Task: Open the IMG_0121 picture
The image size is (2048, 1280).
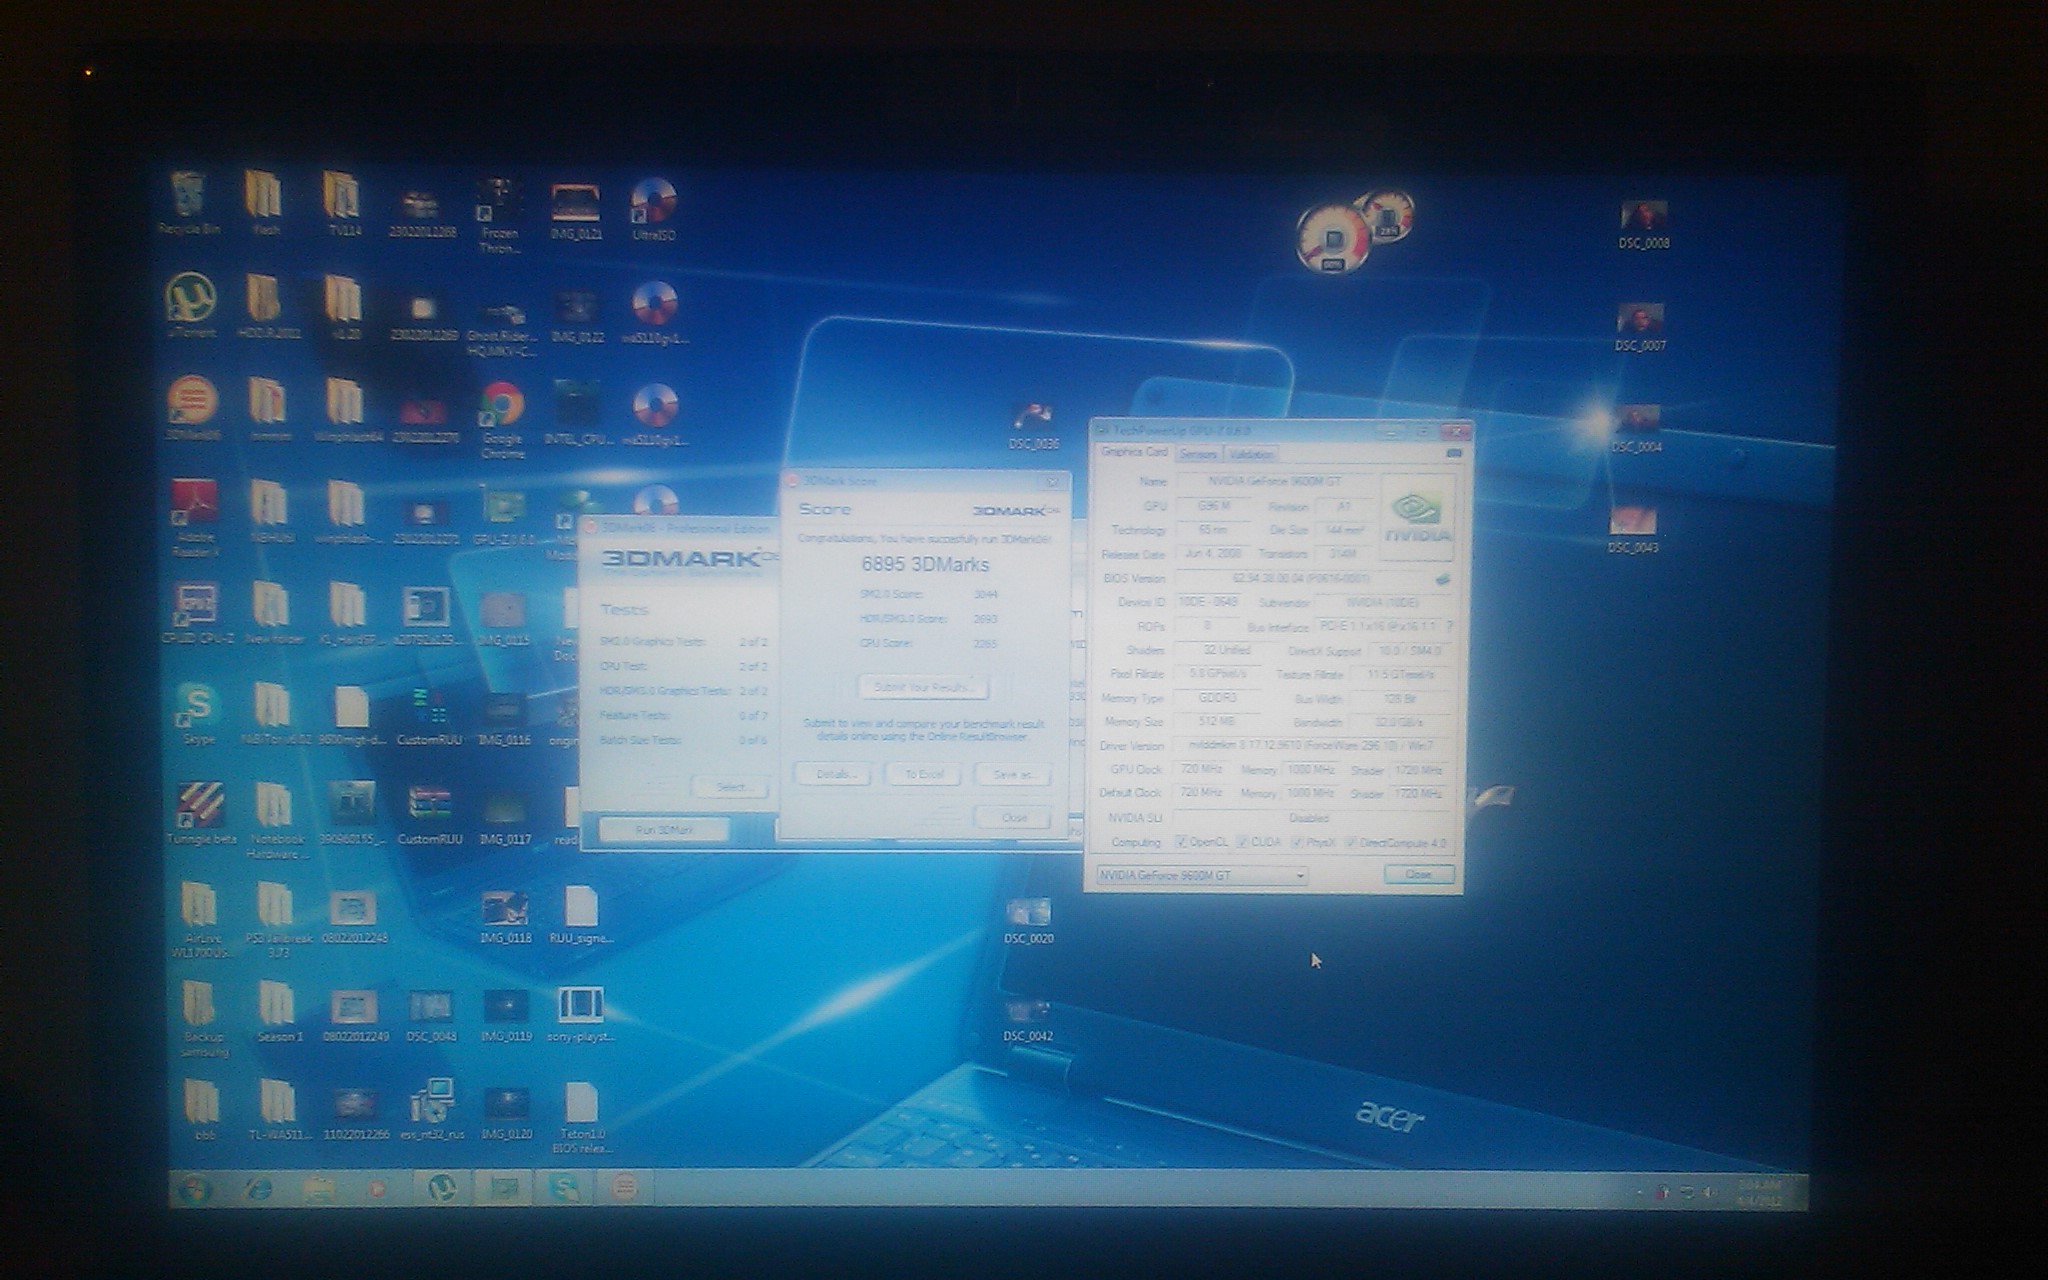Action: (576, 212)
